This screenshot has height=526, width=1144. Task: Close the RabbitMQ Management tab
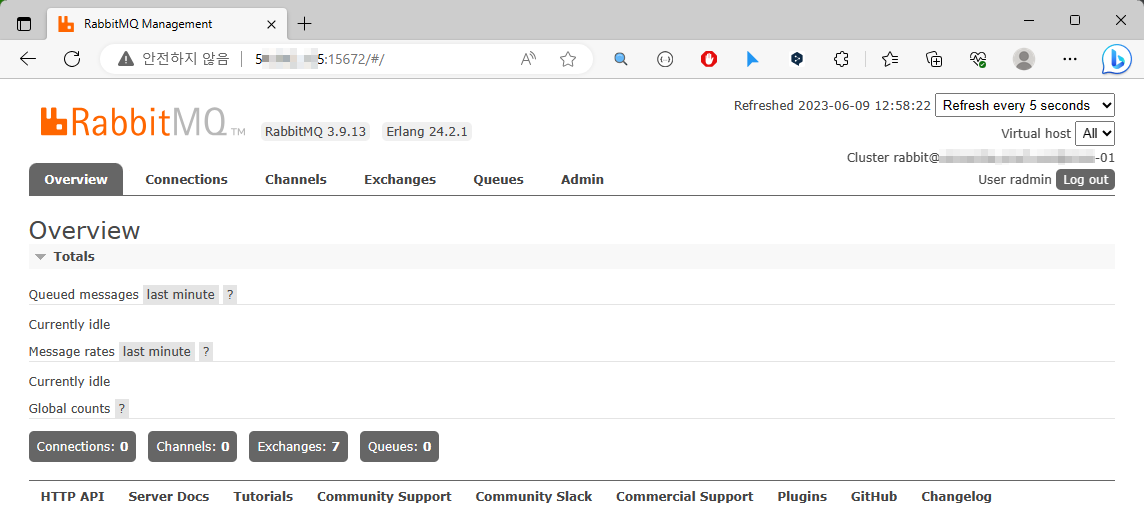271,24
